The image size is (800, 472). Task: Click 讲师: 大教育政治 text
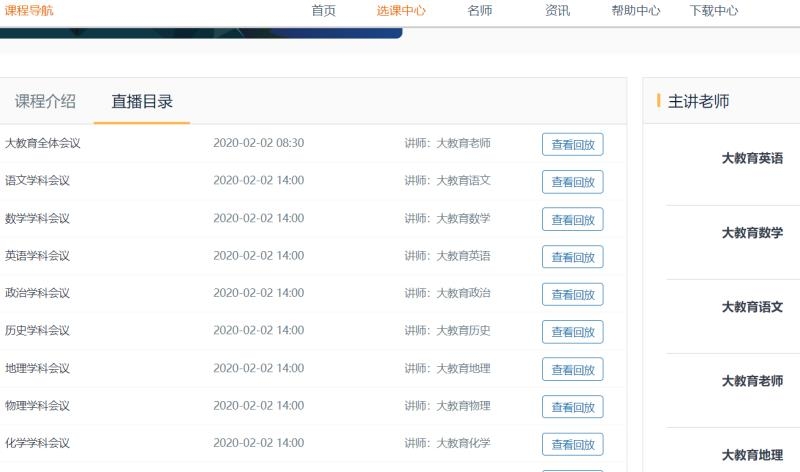point(447,293)
